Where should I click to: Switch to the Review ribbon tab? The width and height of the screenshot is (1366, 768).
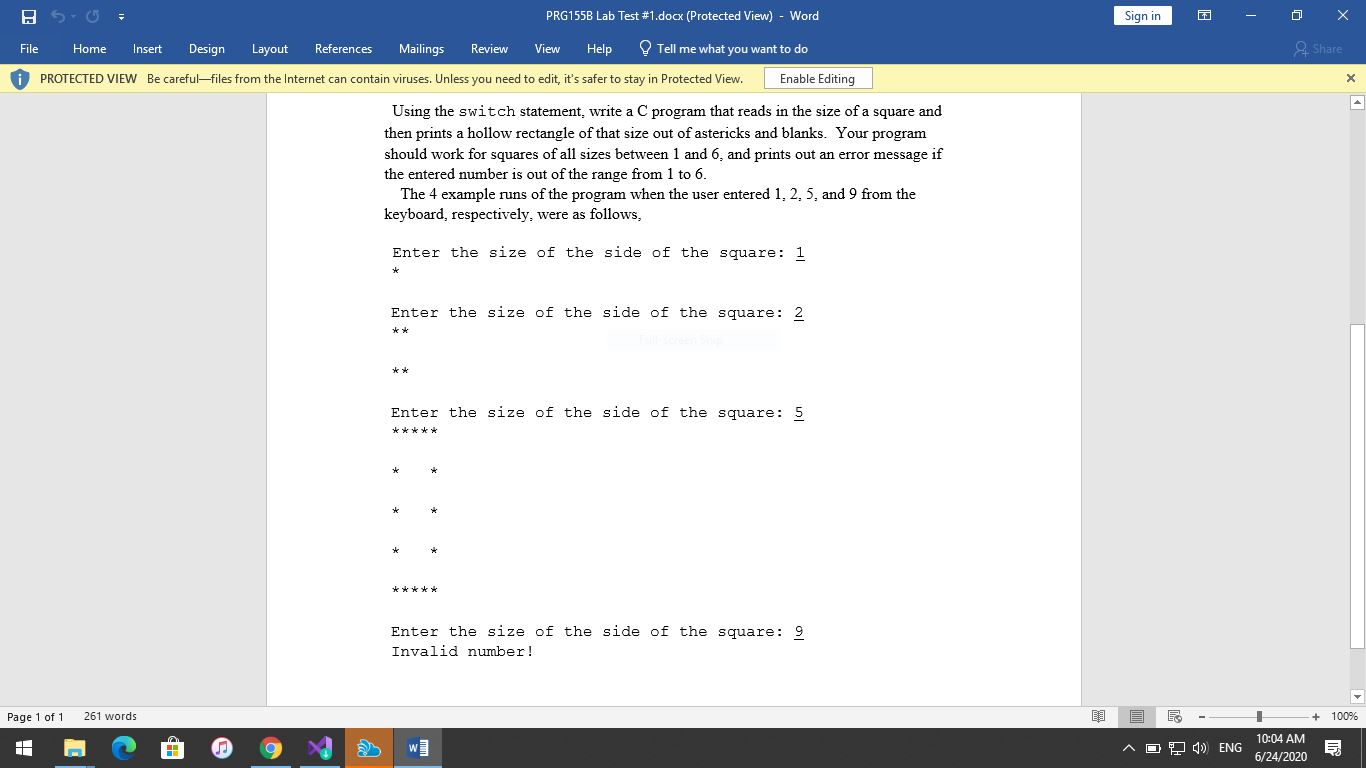click(489, 48)
